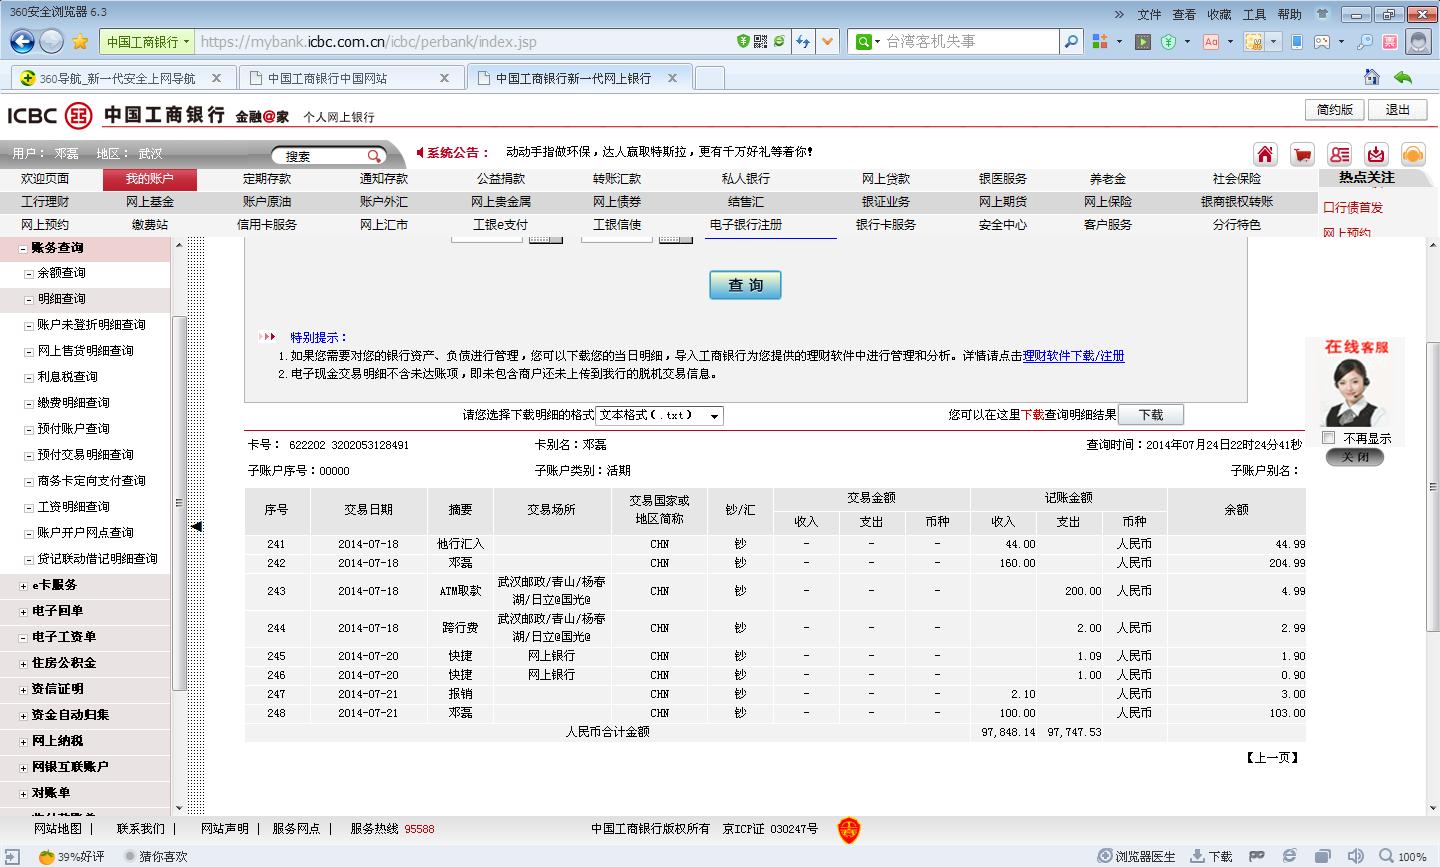Open the 理财软件下载/注册 link
1440x867 pixels.
point(1073,356)
